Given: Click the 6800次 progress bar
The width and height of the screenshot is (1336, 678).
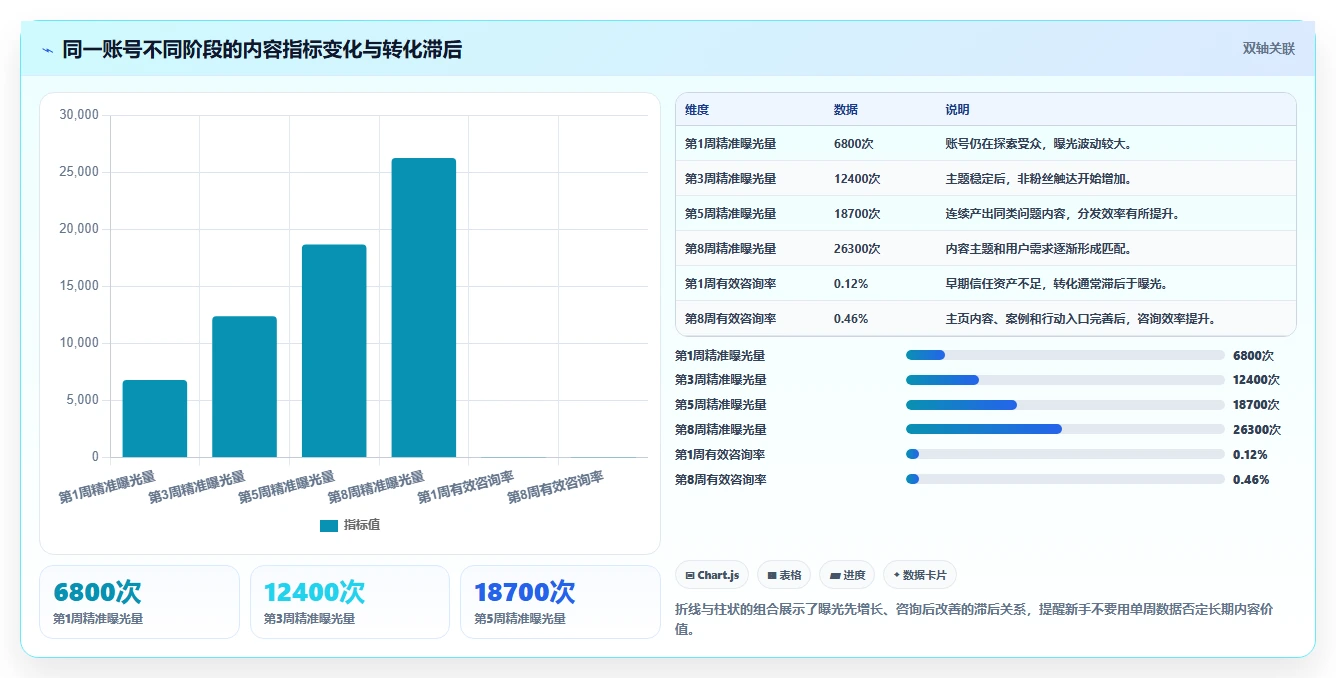Looking at the screenshot, I should click(1065, 355).
